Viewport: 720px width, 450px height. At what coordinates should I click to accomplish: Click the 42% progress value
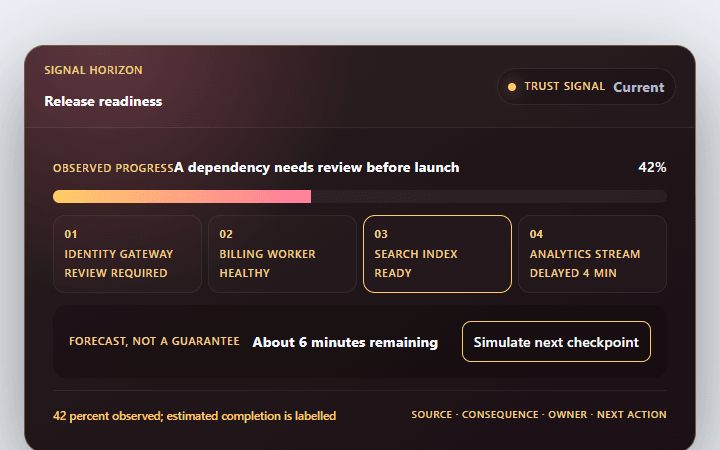click(x=652, y=167)
